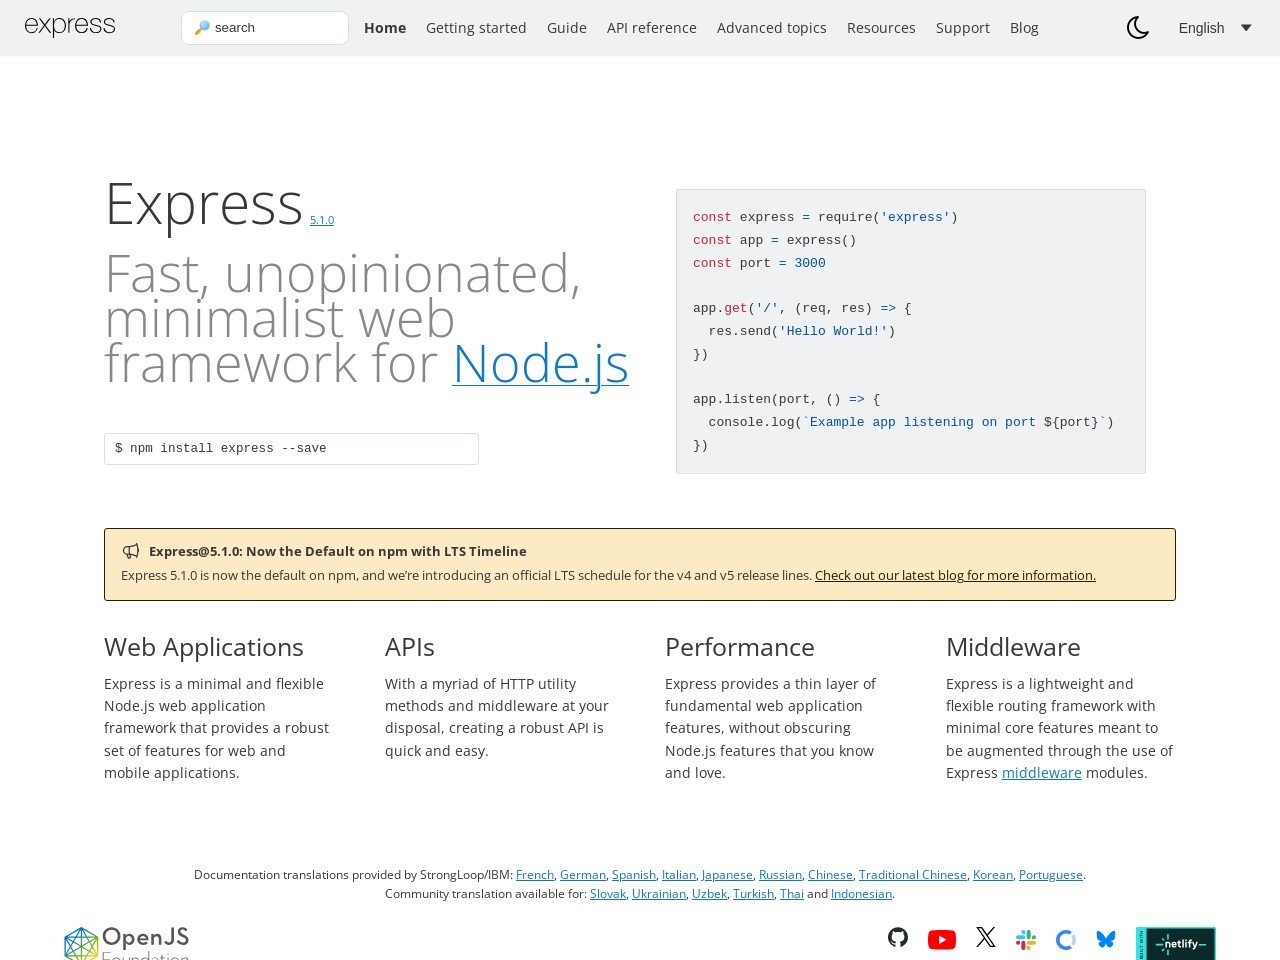Open the Spanish translation link
The image size is (1280, 960).
pos(634,875)
